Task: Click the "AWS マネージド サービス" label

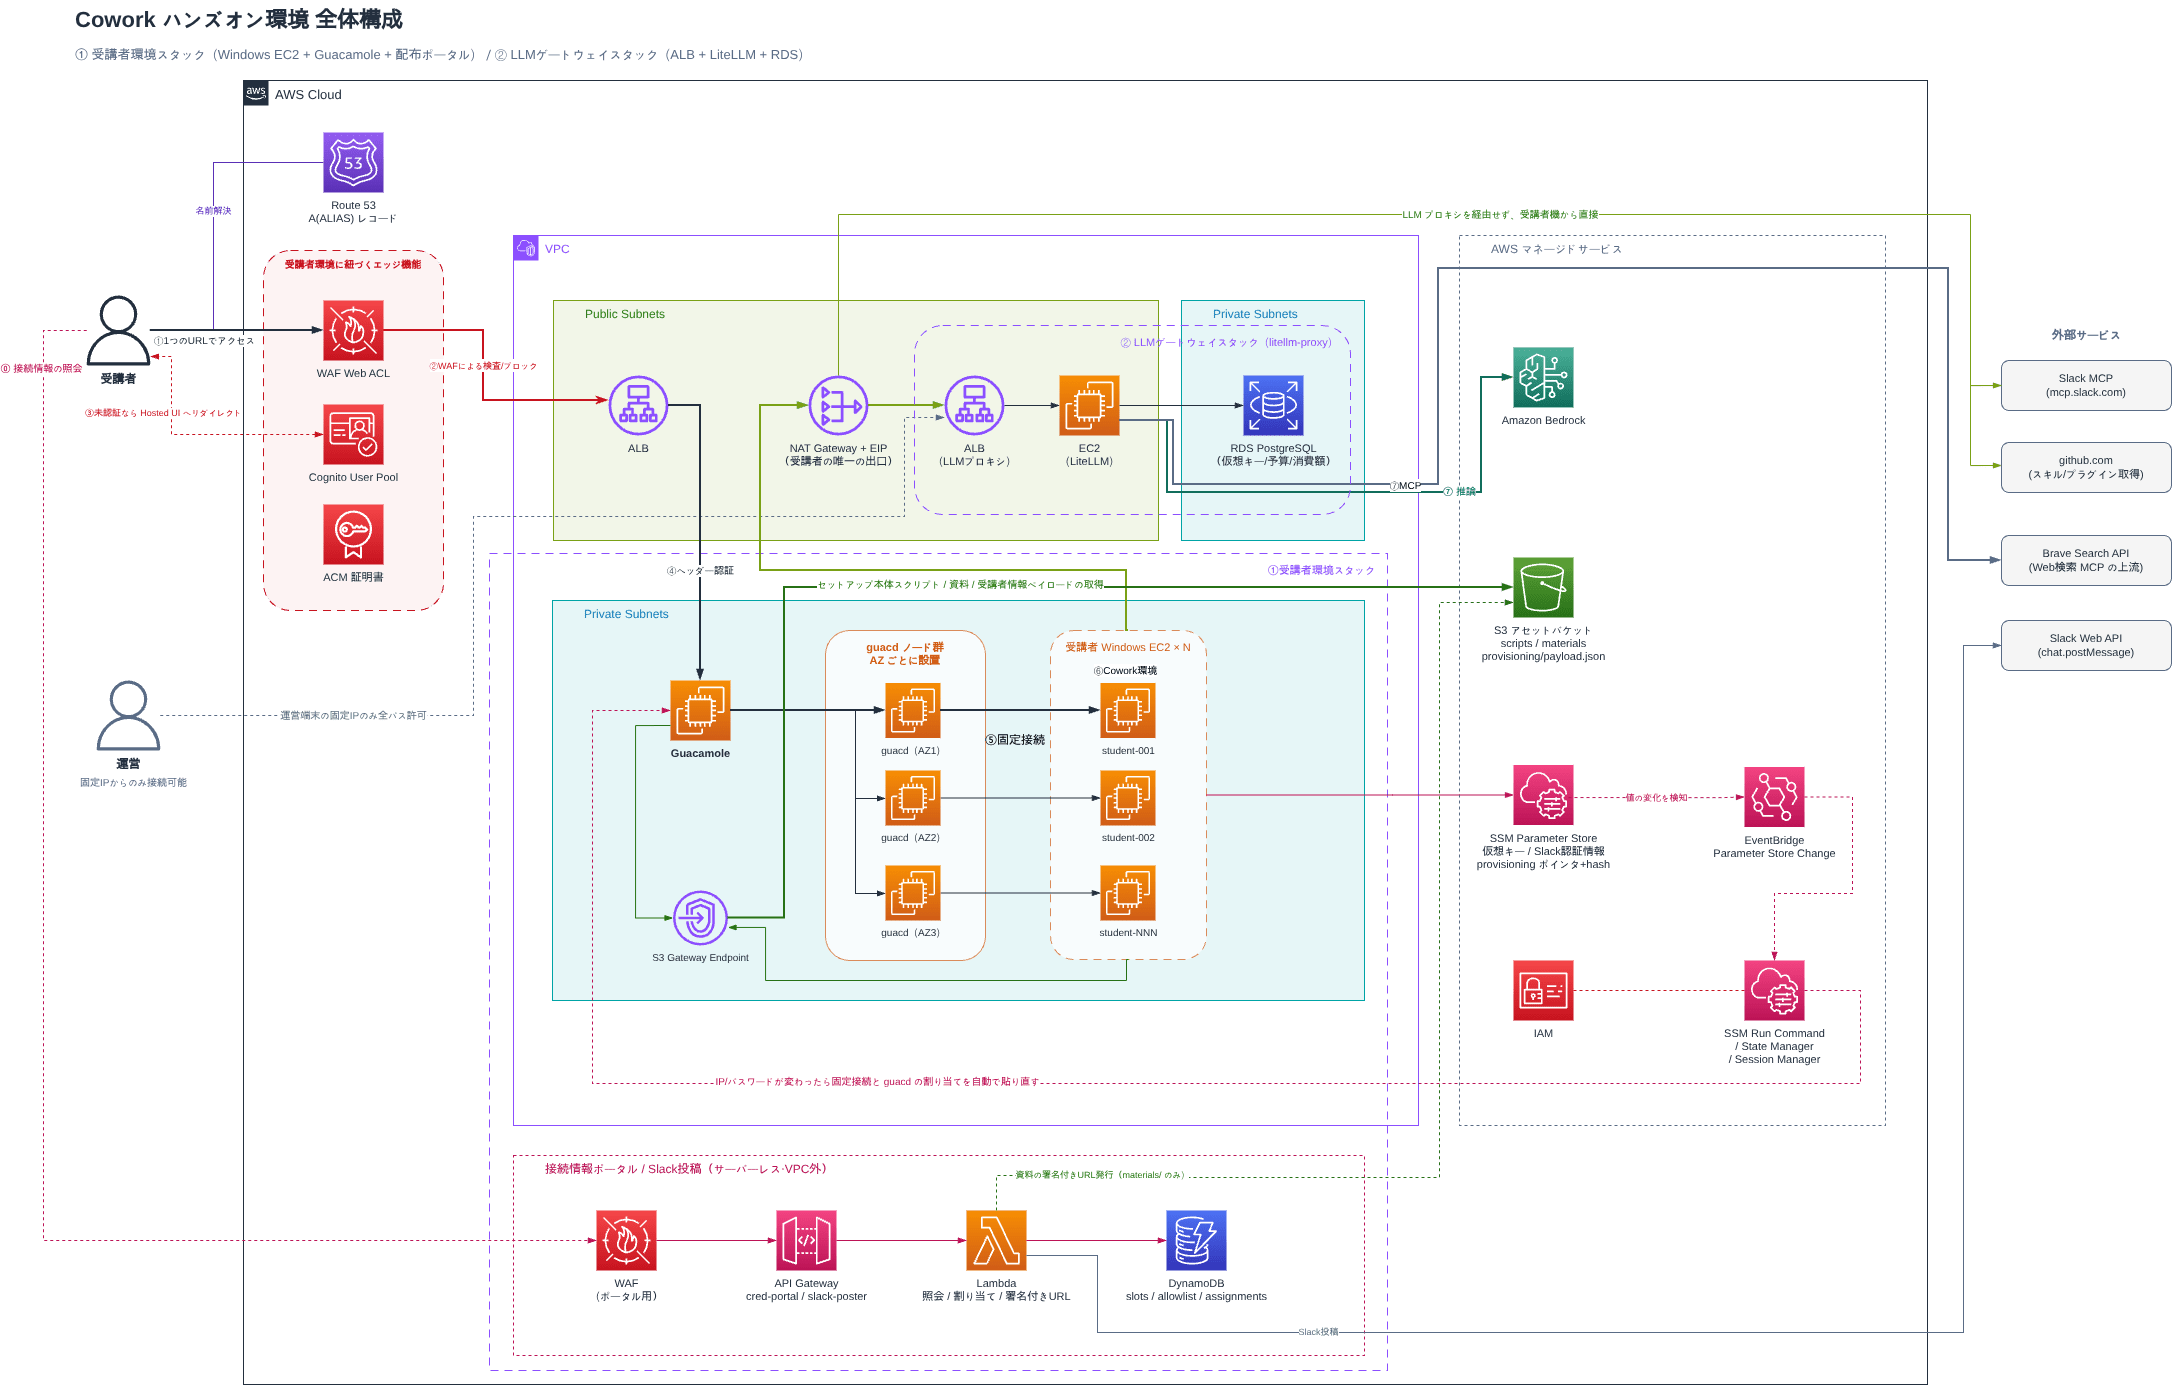Action: click(x=1556, y=249)
